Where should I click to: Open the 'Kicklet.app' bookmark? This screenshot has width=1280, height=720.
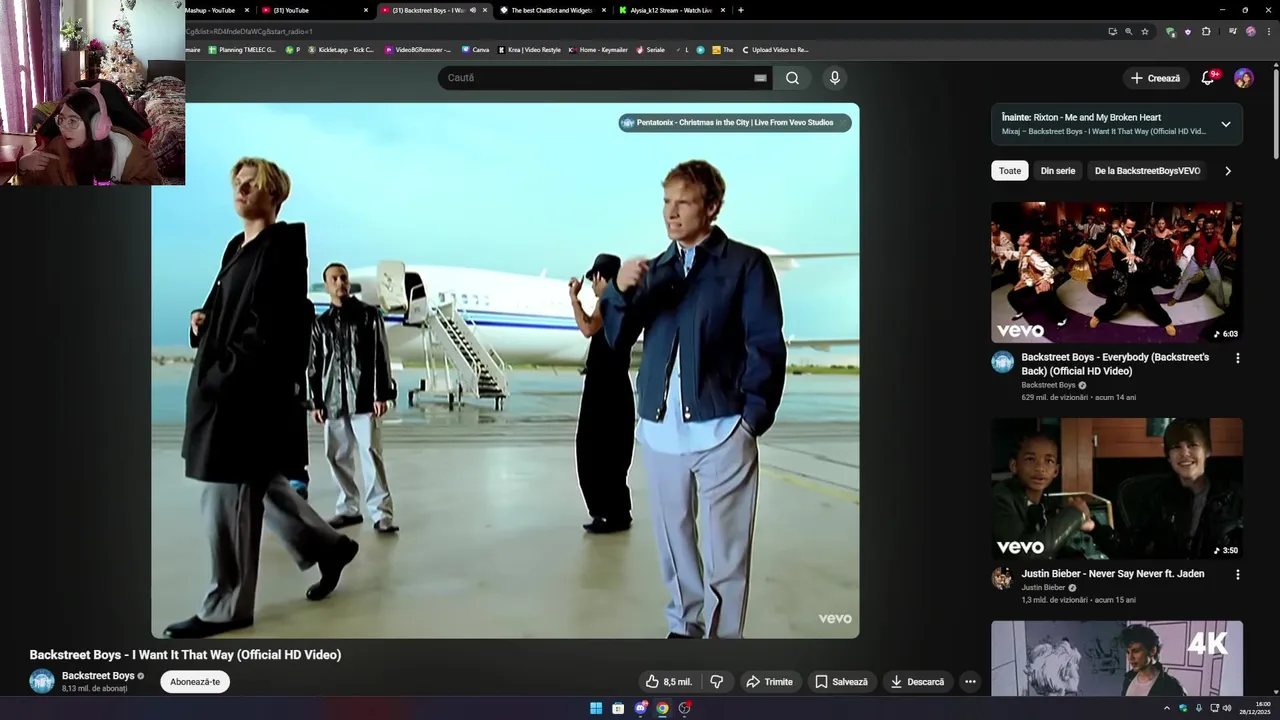pos(340,49)
